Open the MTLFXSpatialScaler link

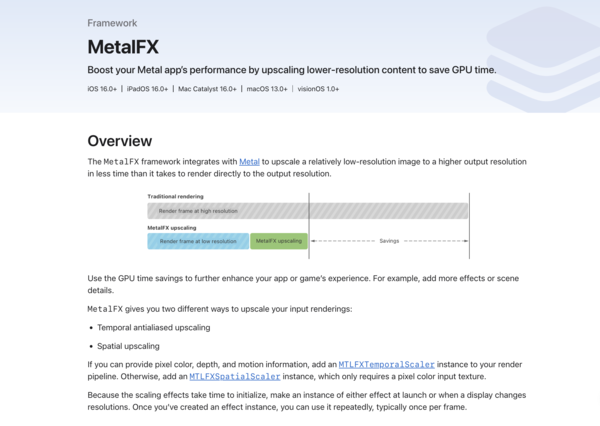(x=235, y=377)
